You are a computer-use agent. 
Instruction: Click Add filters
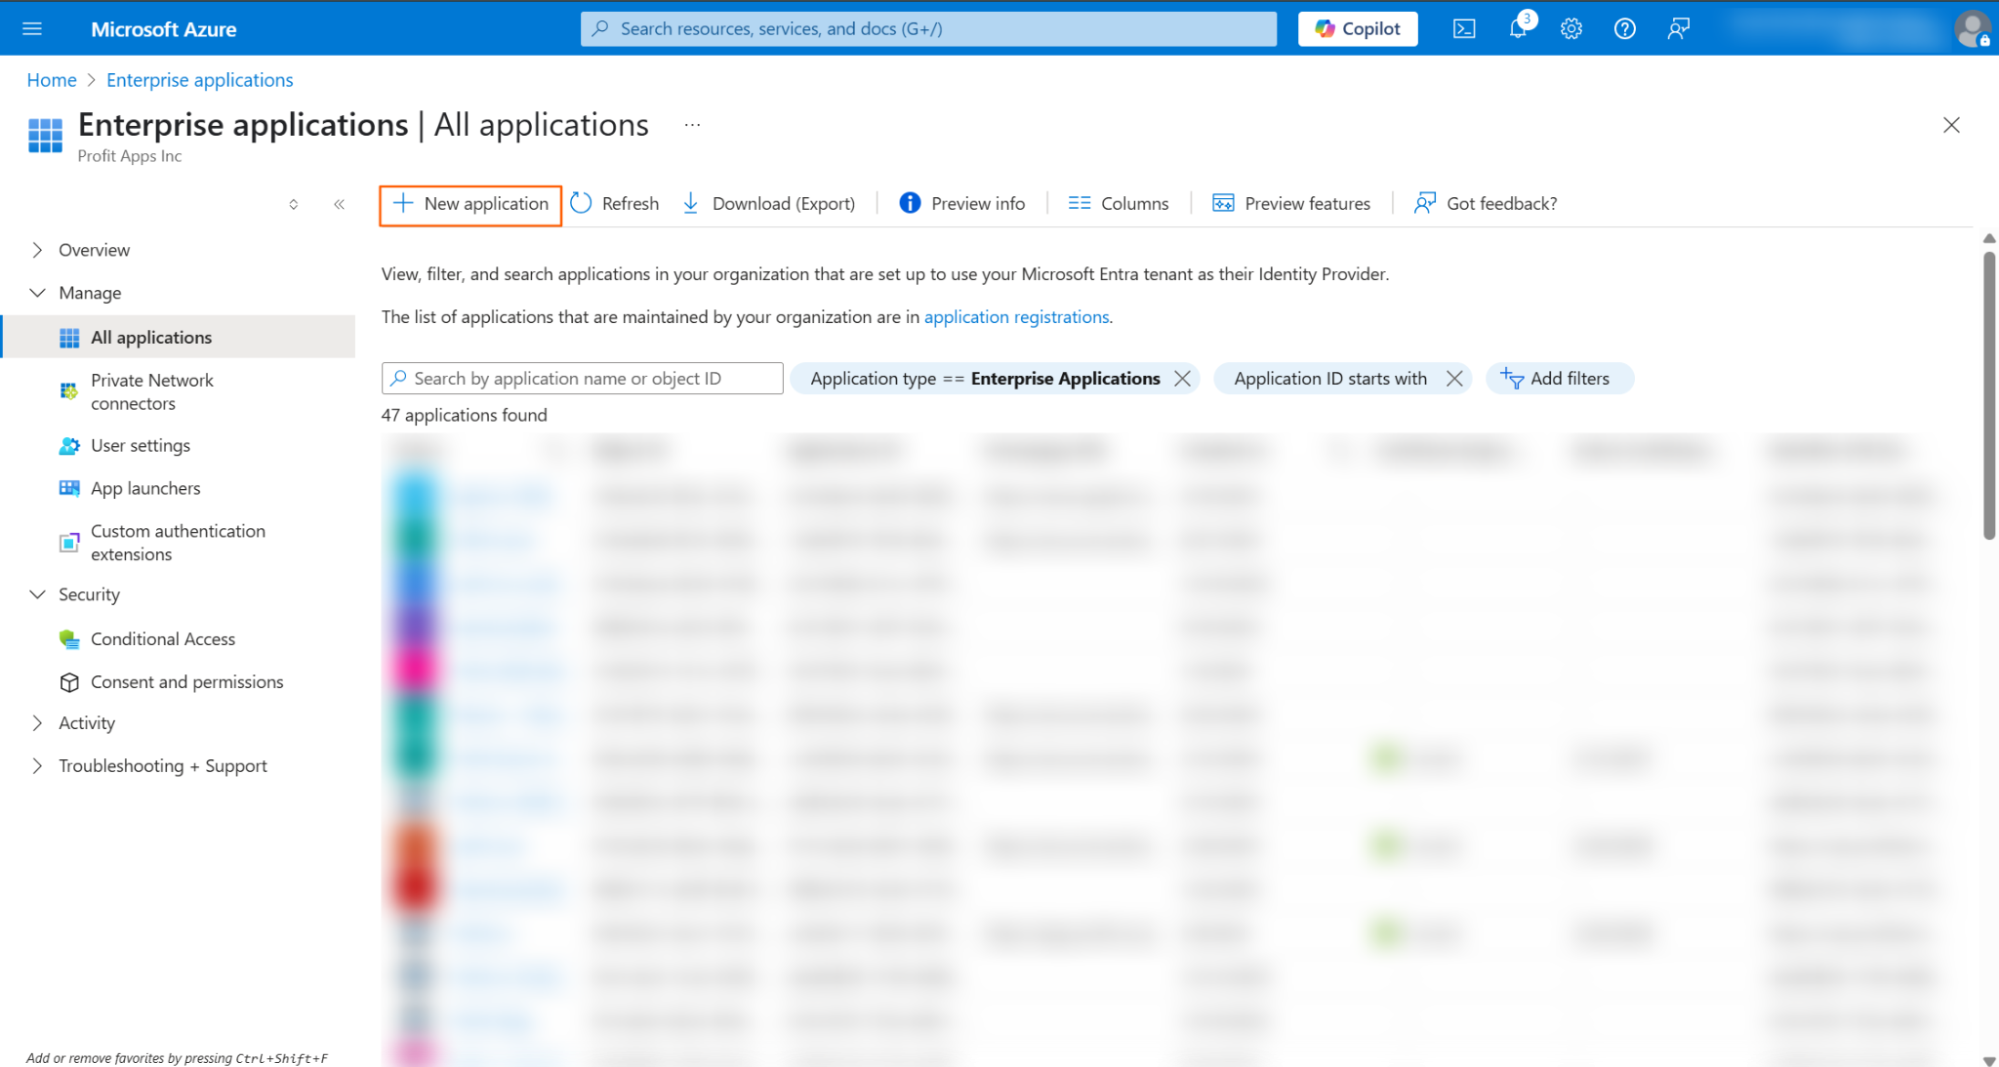tap(1559, 379)
